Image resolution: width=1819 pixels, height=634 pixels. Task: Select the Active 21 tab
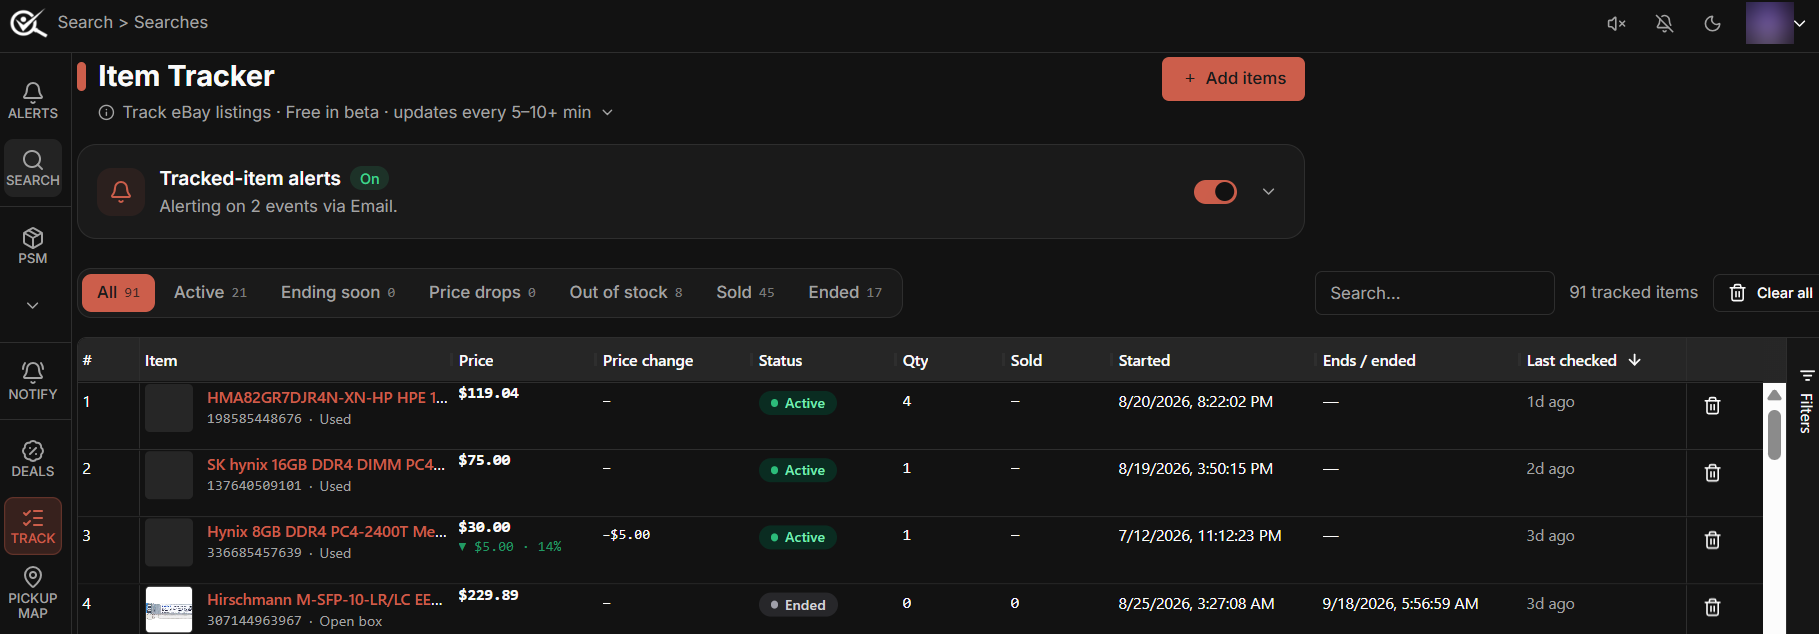tap(210, 293)
